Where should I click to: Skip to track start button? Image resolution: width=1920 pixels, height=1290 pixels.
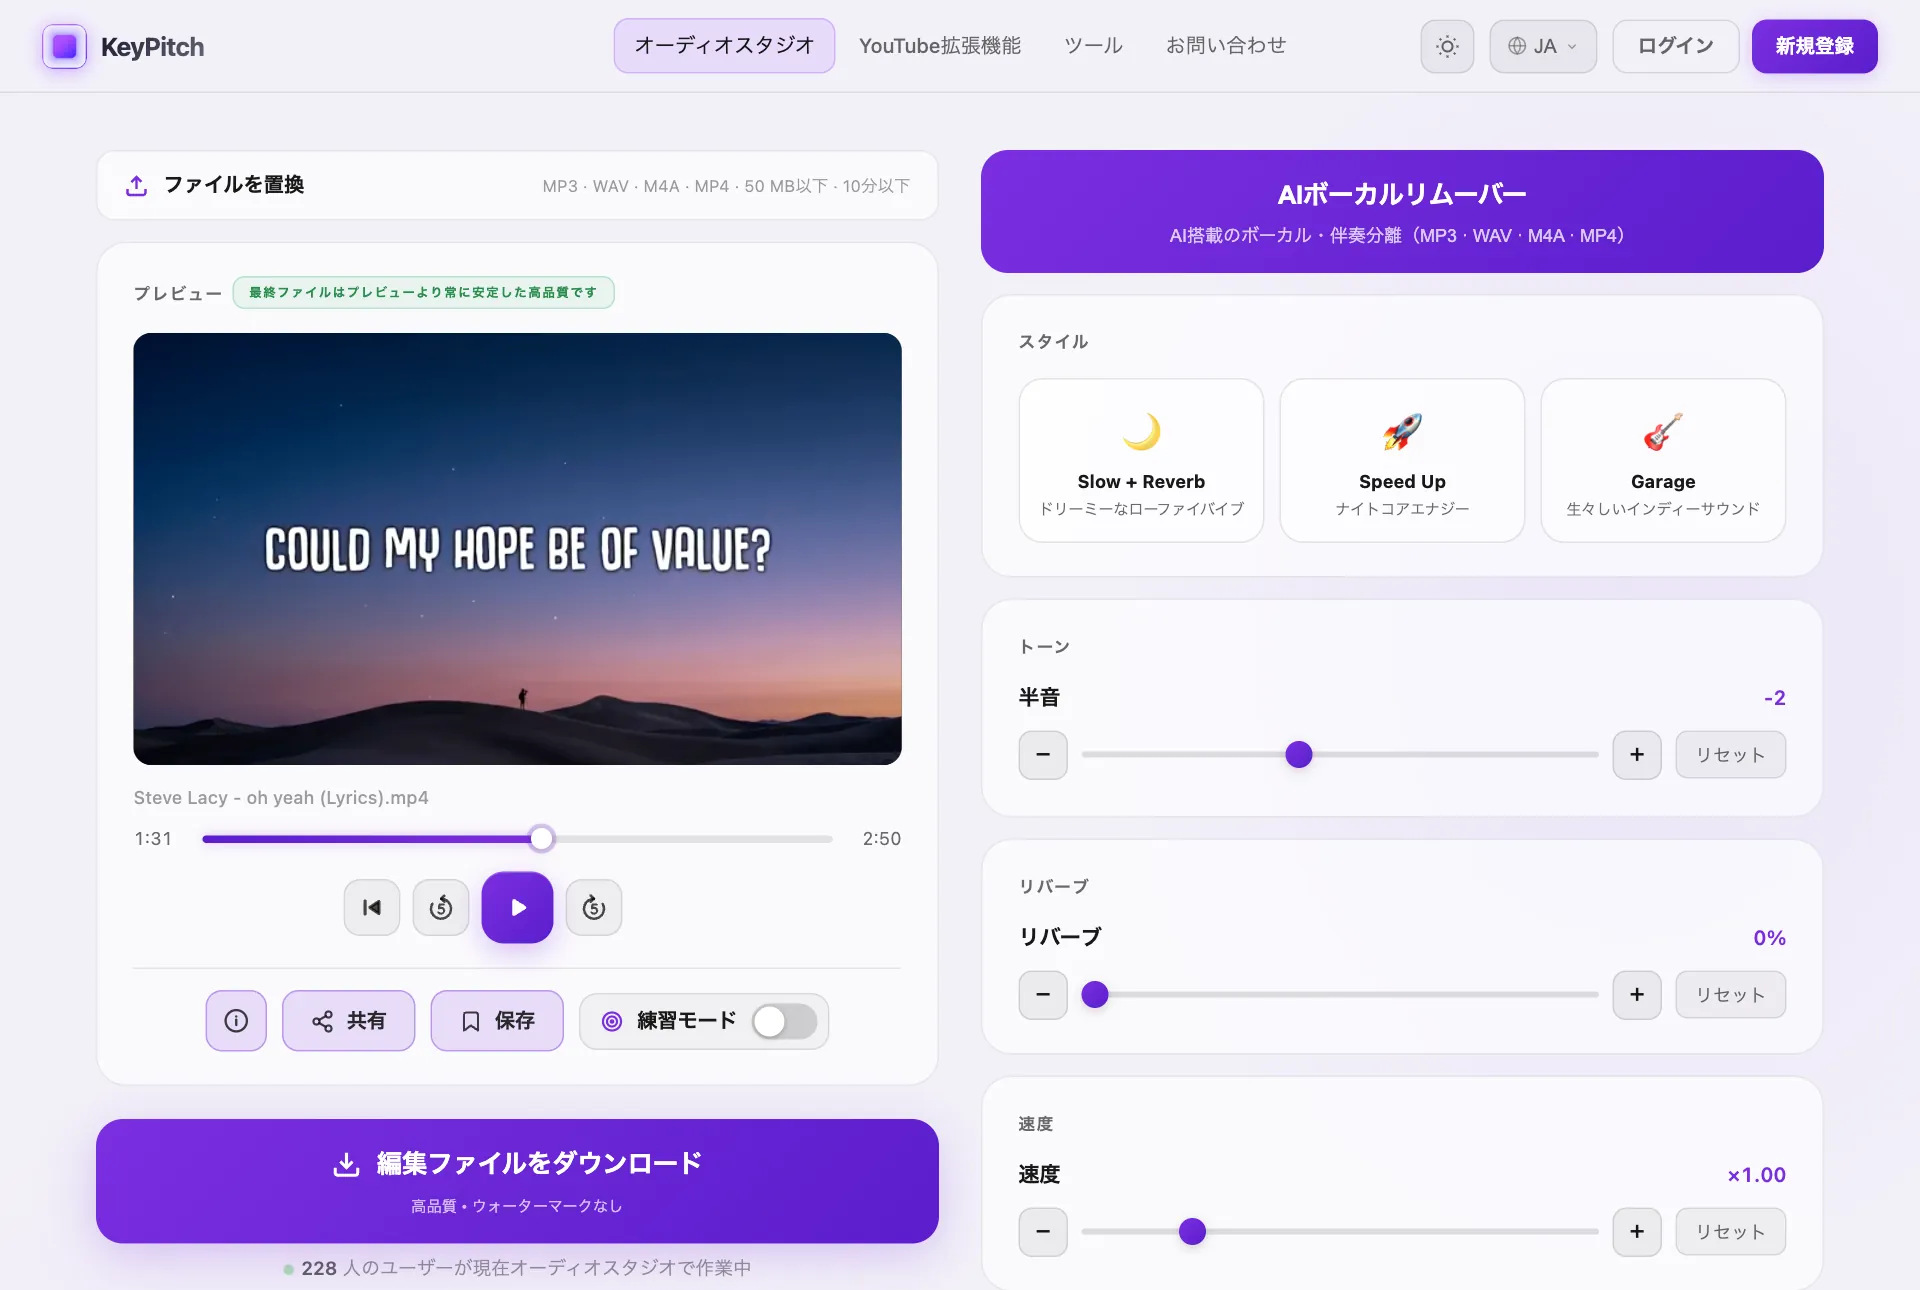pyautogui.click(x=372, y=908)
